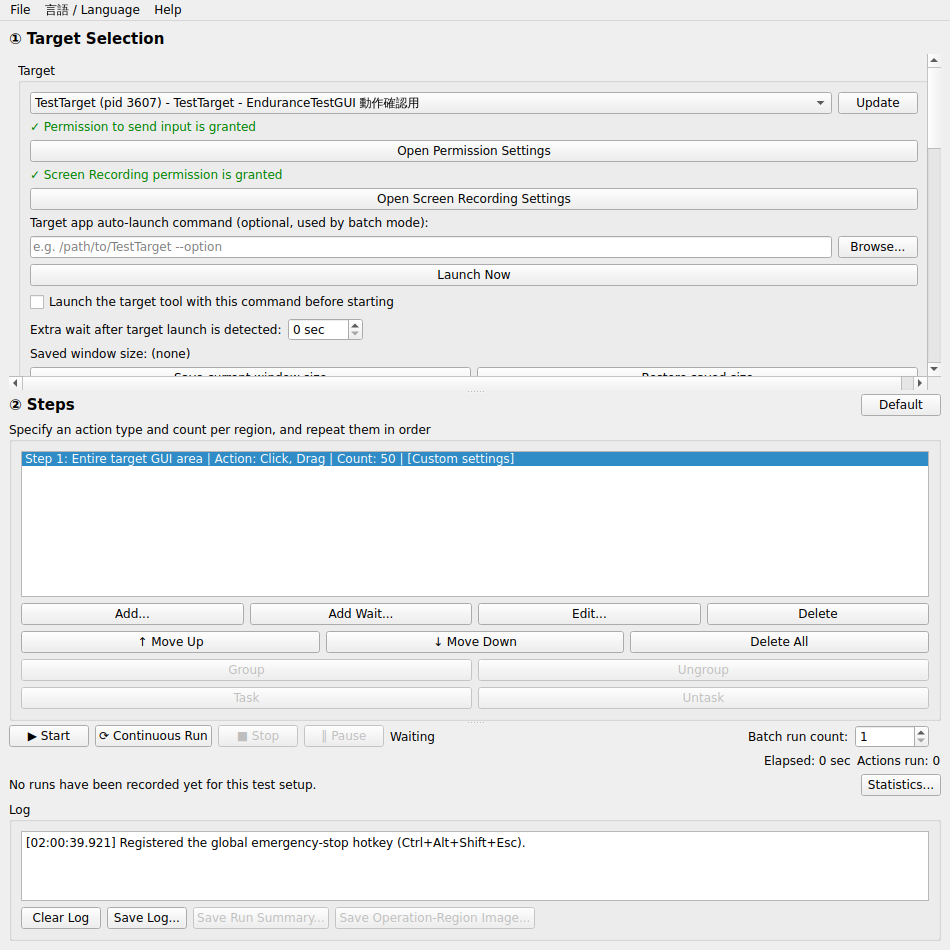
Task: Click the Clear Log button
Action: (61, 918)
